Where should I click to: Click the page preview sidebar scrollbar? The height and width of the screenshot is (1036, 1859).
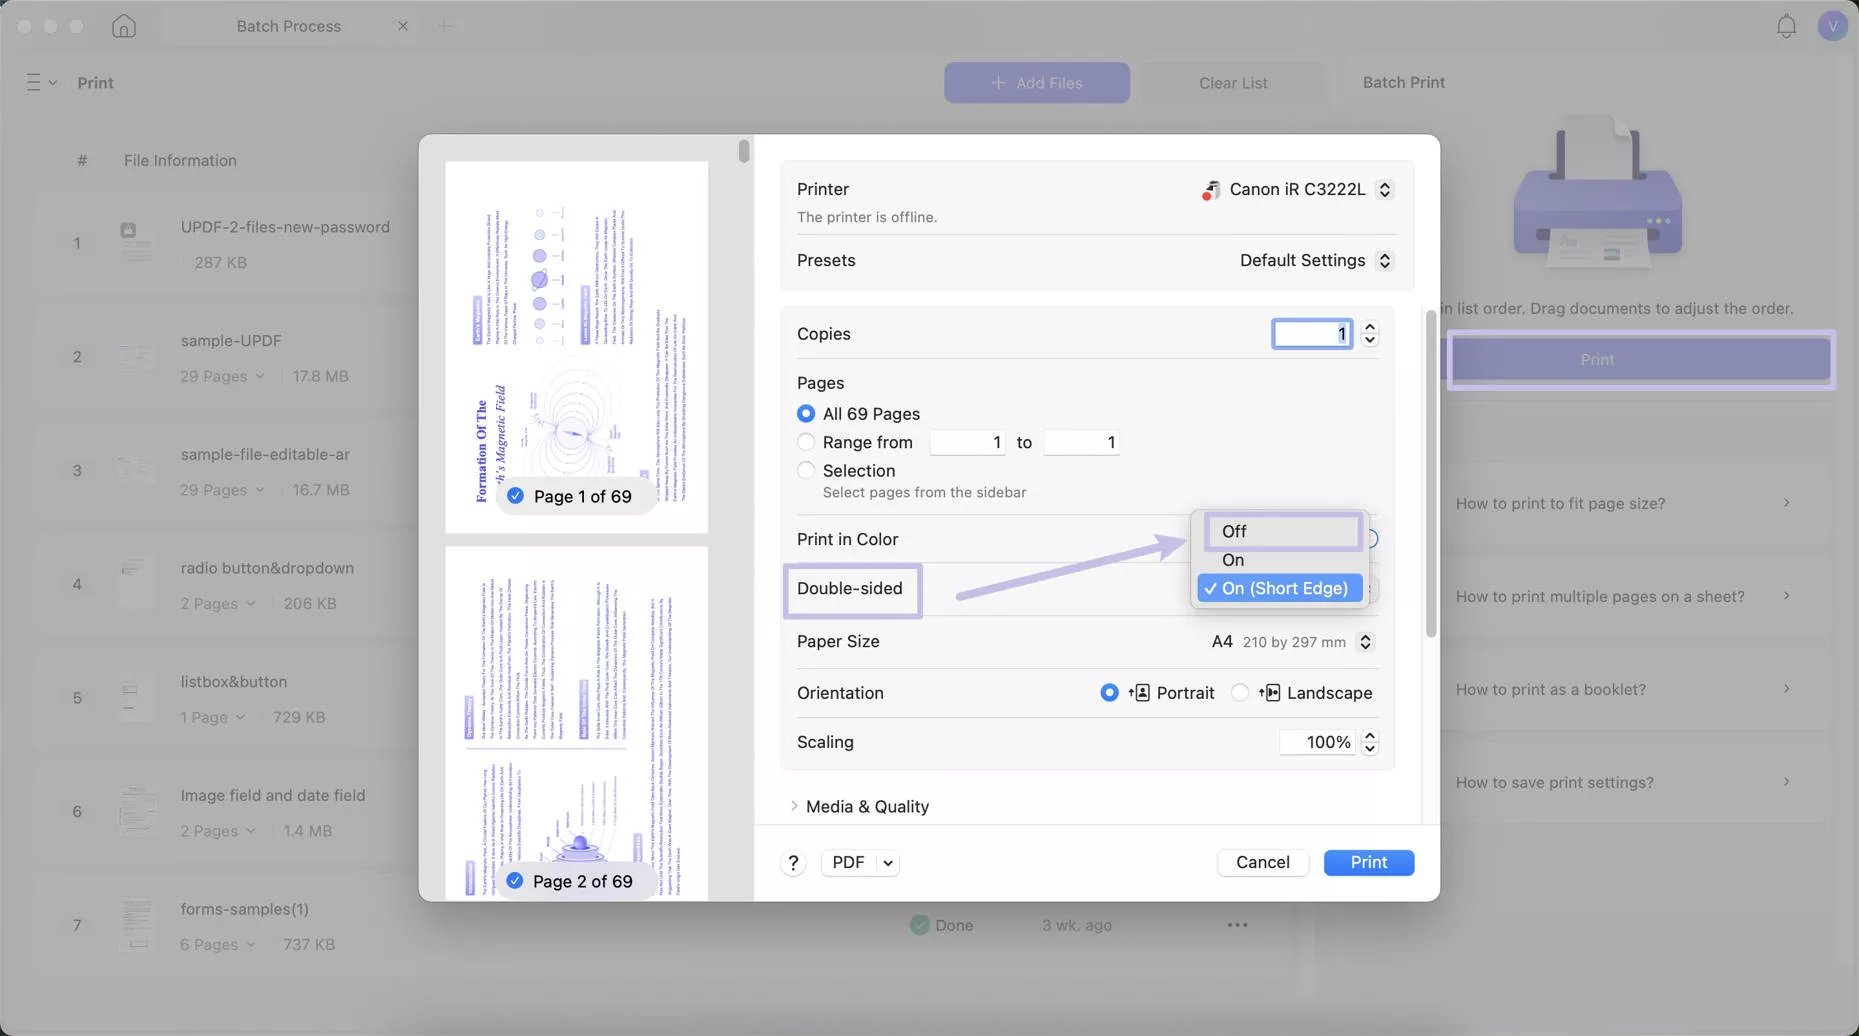743,151
